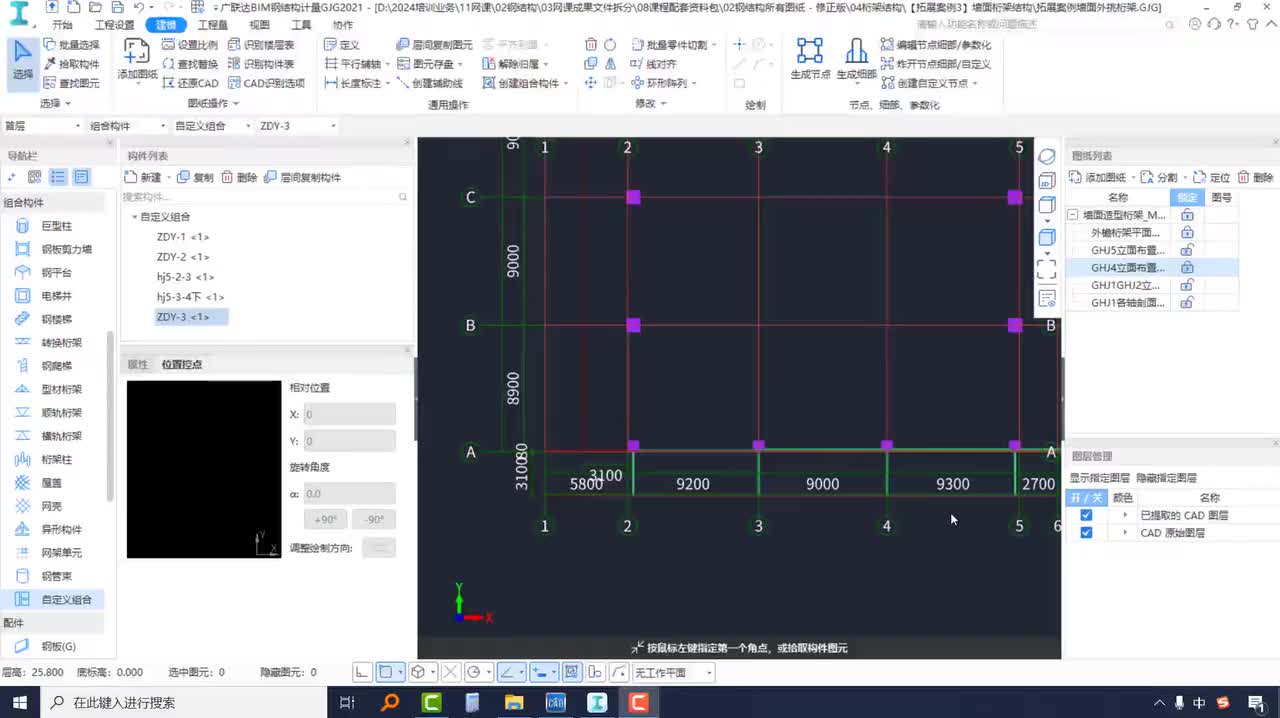Expand CAD 原始图层 layer row
This screenshot has height=718, width=1280.
click(x=1124, y=533)
